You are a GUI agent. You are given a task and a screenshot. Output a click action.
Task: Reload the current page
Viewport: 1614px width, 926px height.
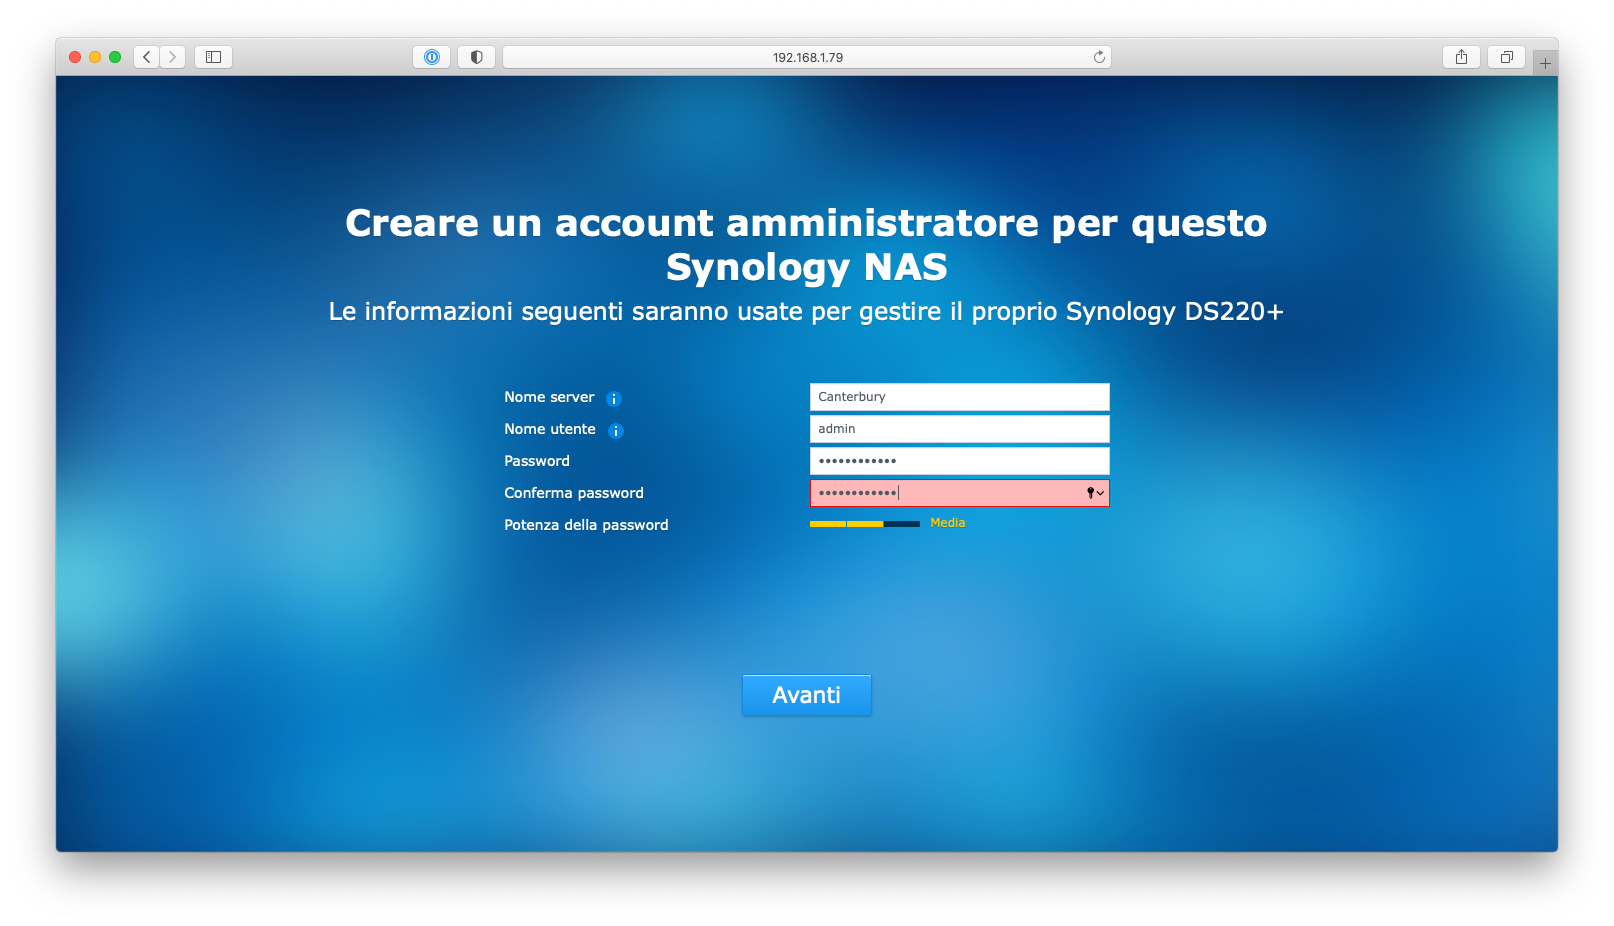[x=1099, y=57]
